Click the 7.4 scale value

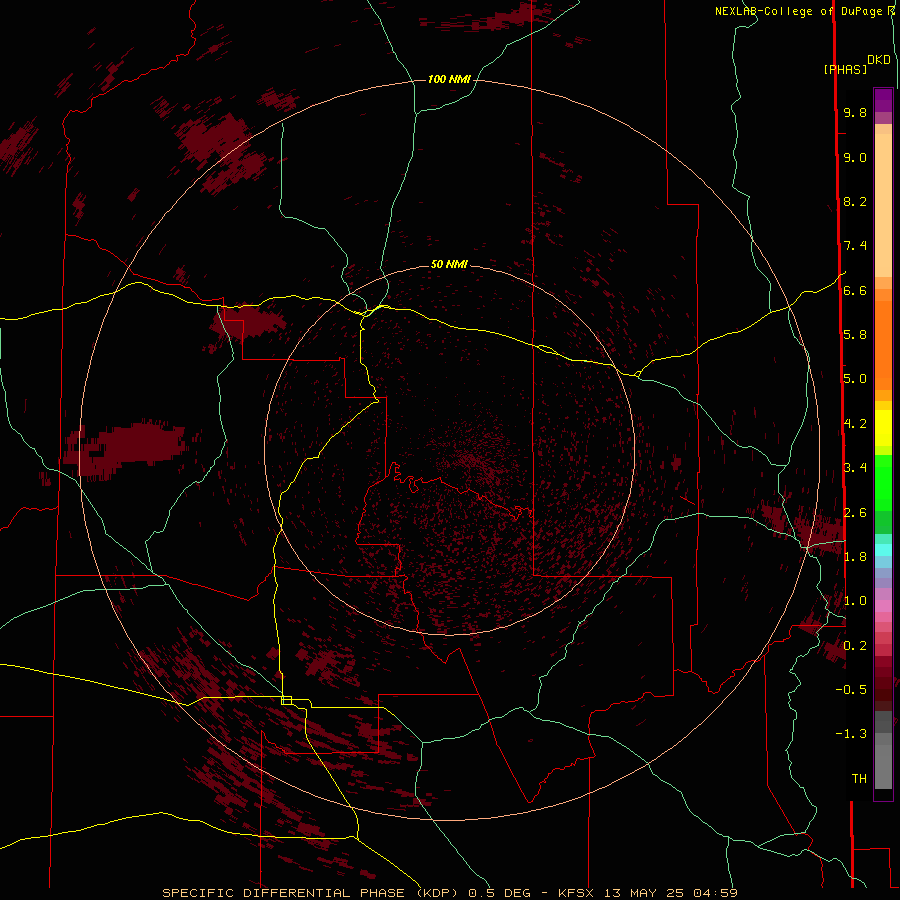(855, 246)
